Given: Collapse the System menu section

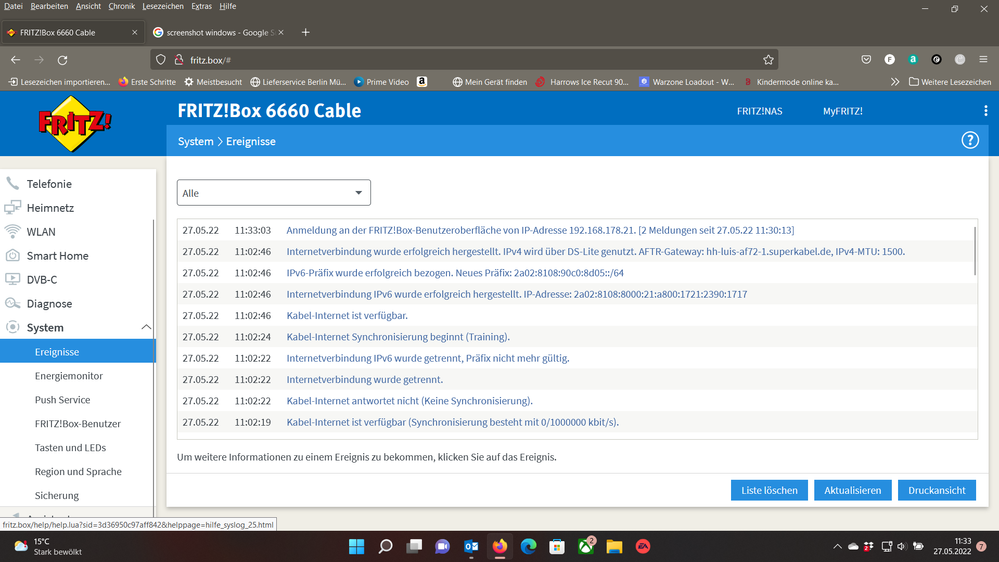Looking at the screenshot, I should click(146, 328).
